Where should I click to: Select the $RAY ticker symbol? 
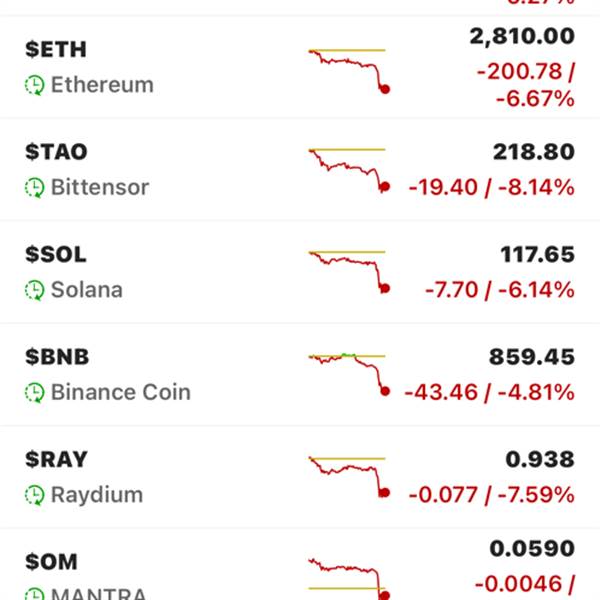[56, 460]
